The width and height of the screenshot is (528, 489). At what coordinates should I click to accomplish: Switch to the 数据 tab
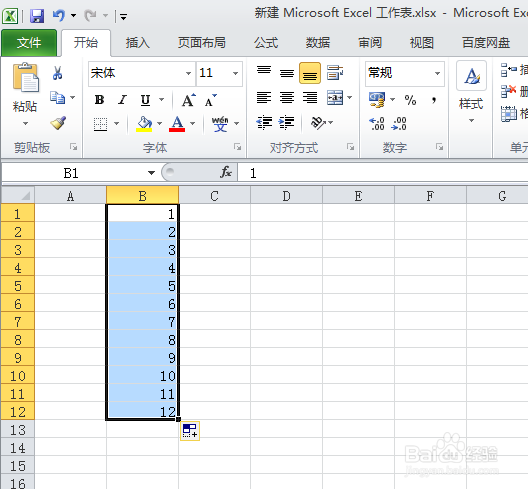coord(318,43)
